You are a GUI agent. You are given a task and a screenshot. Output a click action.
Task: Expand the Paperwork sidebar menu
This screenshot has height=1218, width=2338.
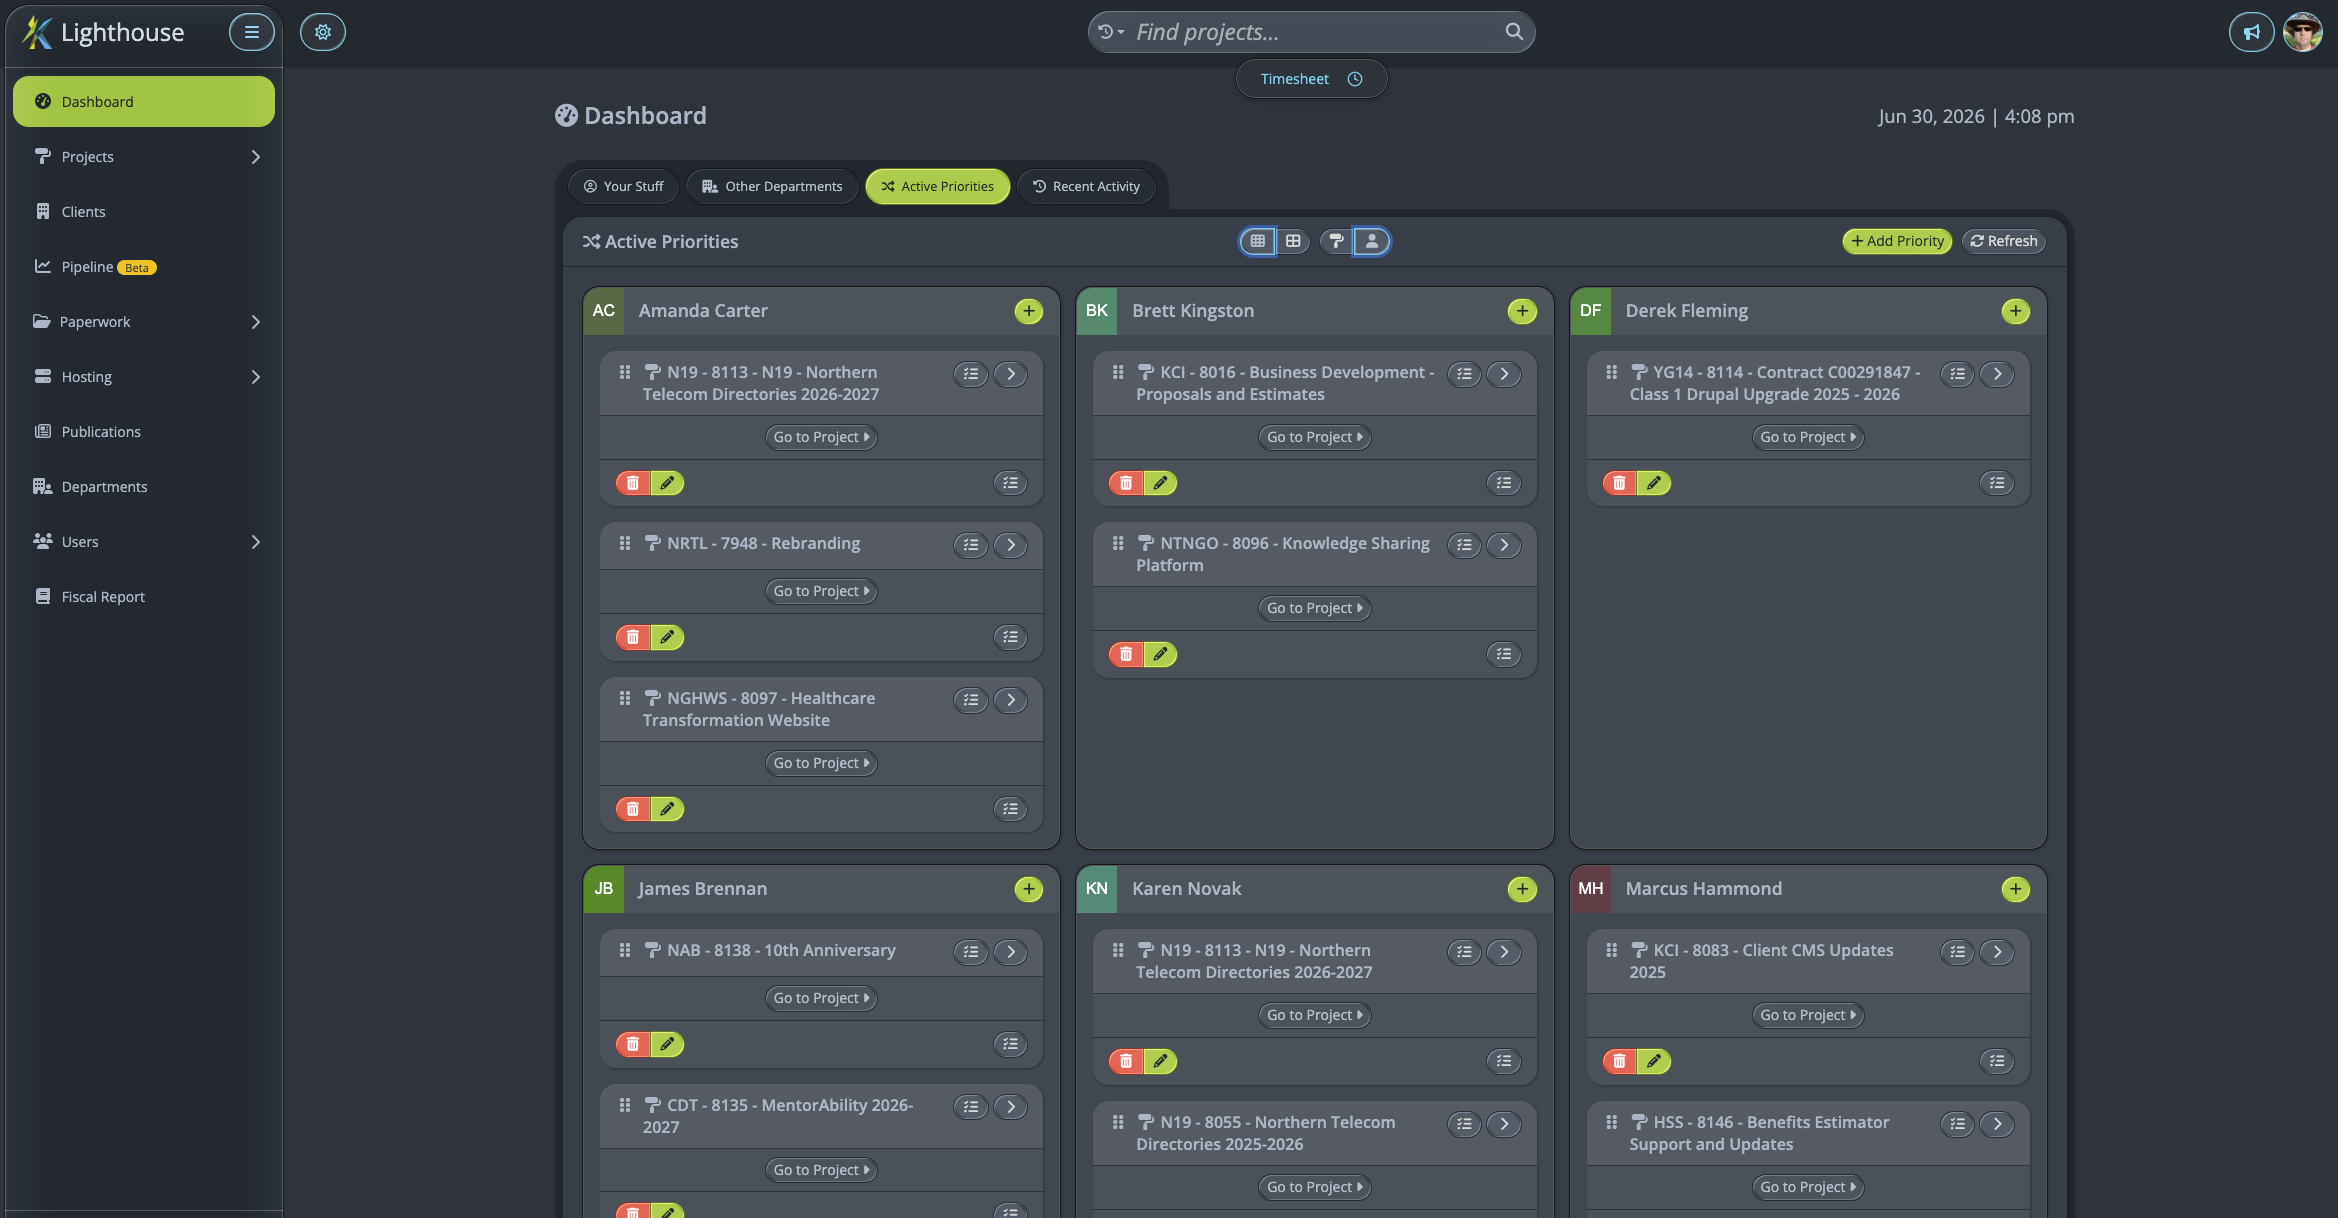(x=144, y=322)
